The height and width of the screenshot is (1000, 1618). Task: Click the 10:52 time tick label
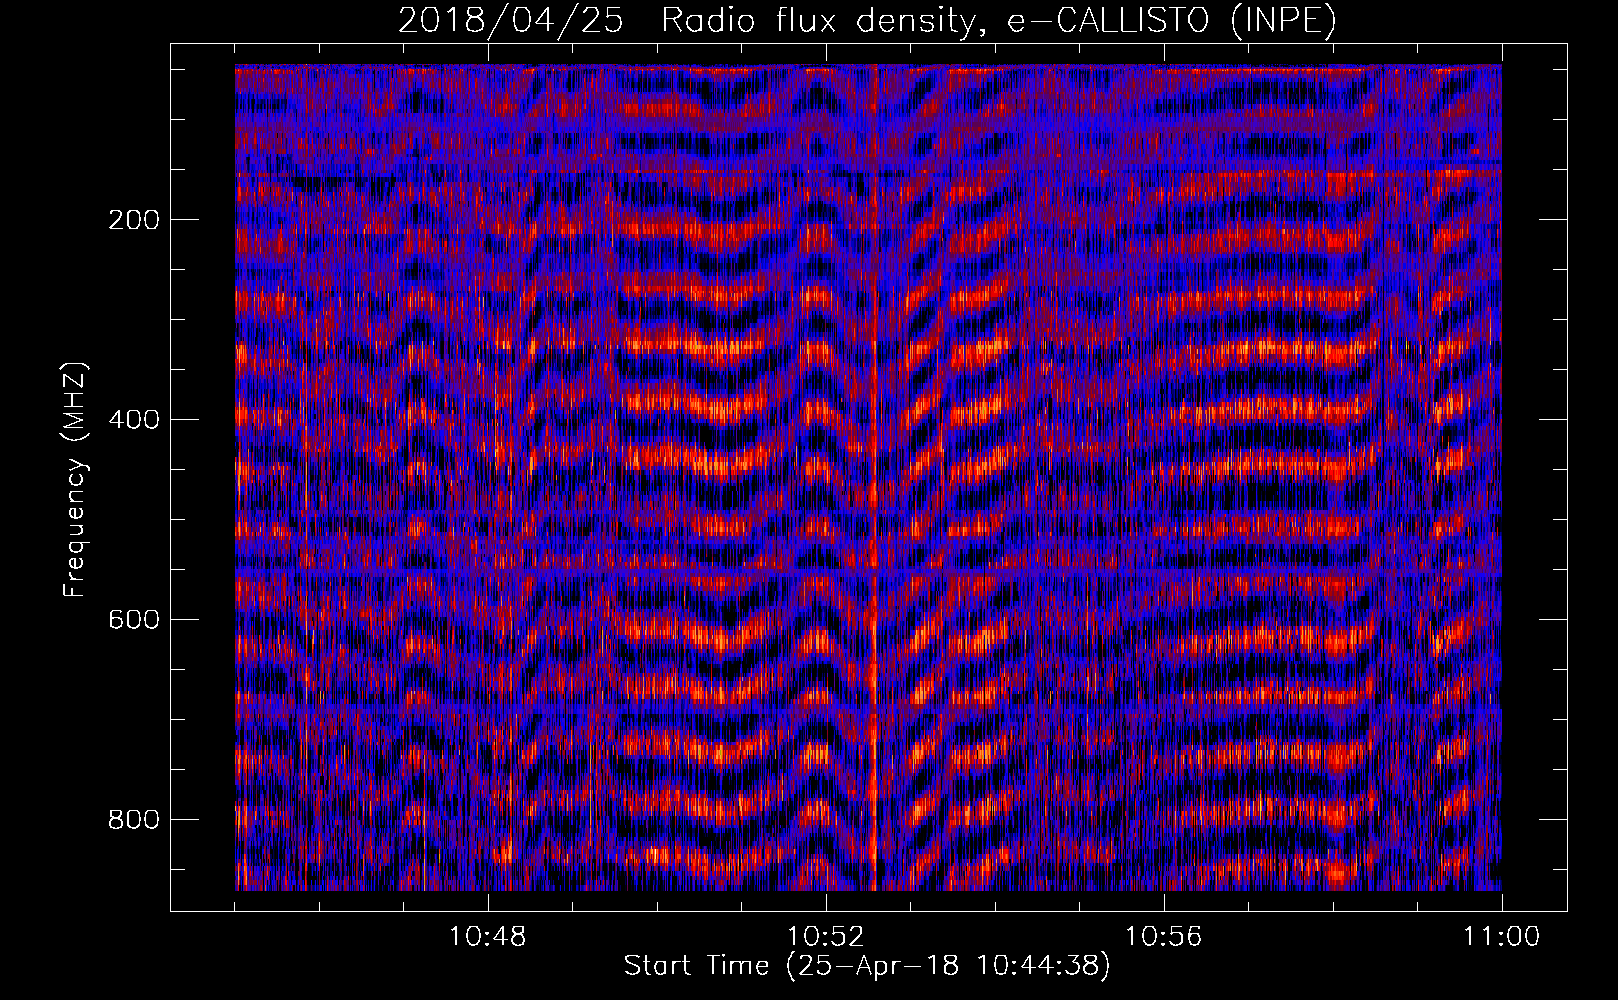(826, 937)
